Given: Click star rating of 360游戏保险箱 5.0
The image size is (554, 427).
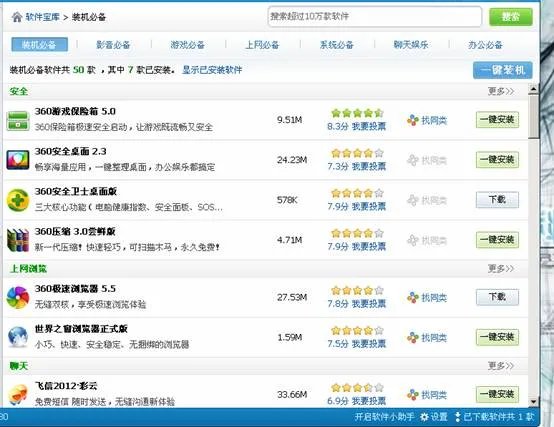Looking at the screenshot, I should coord(357,113).
